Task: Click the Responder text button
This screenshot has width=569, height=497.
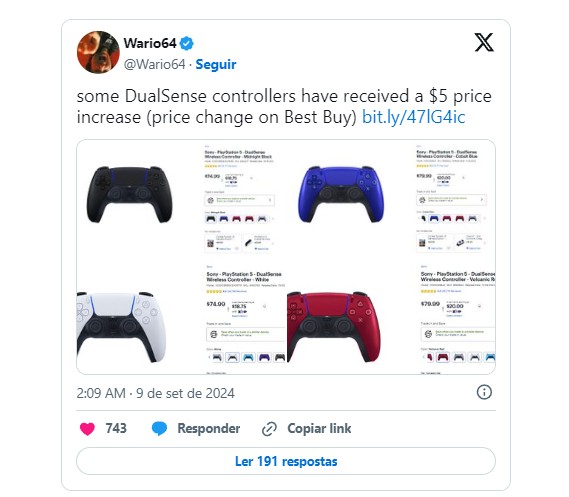Action: pyautogui.click(x=209, y=428)
